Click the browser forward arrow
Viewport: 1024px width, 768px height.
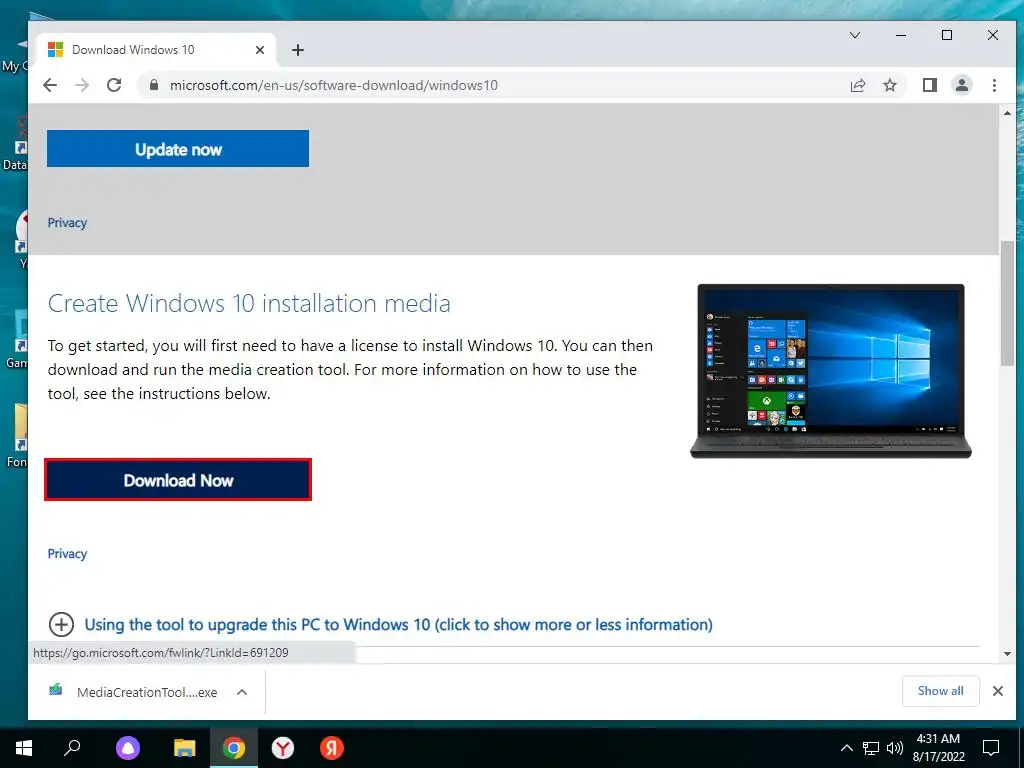(x=82, y=85)
